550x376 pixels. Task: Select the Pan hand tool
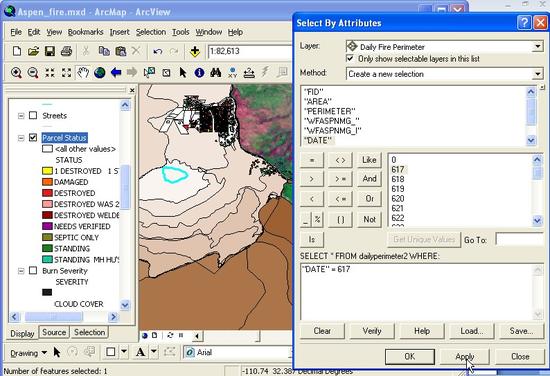tap(83, 73)
